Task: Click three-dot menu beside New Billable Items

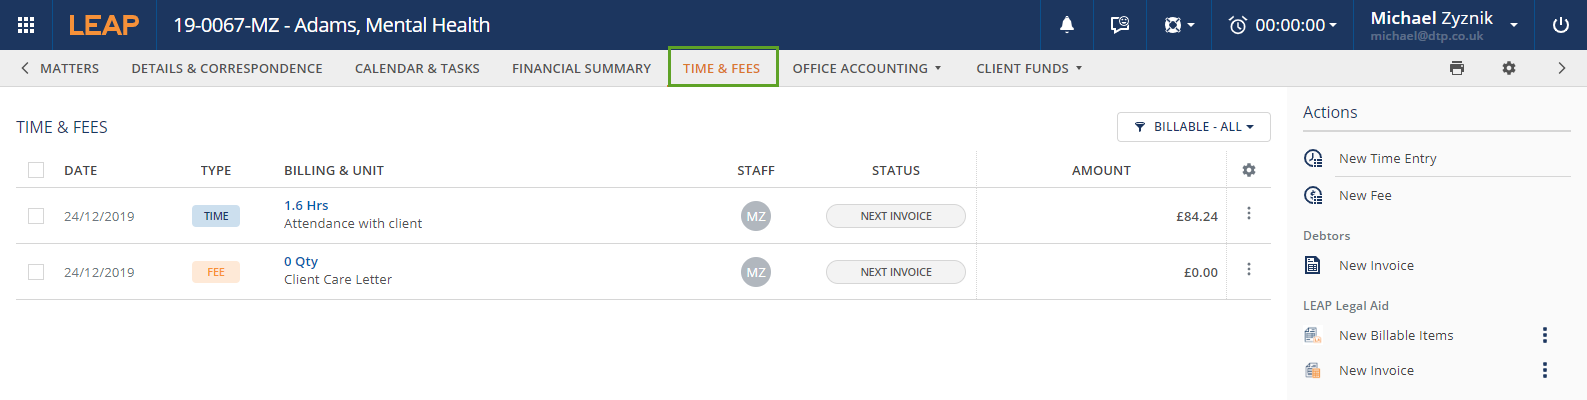Action: (1545, 335)
